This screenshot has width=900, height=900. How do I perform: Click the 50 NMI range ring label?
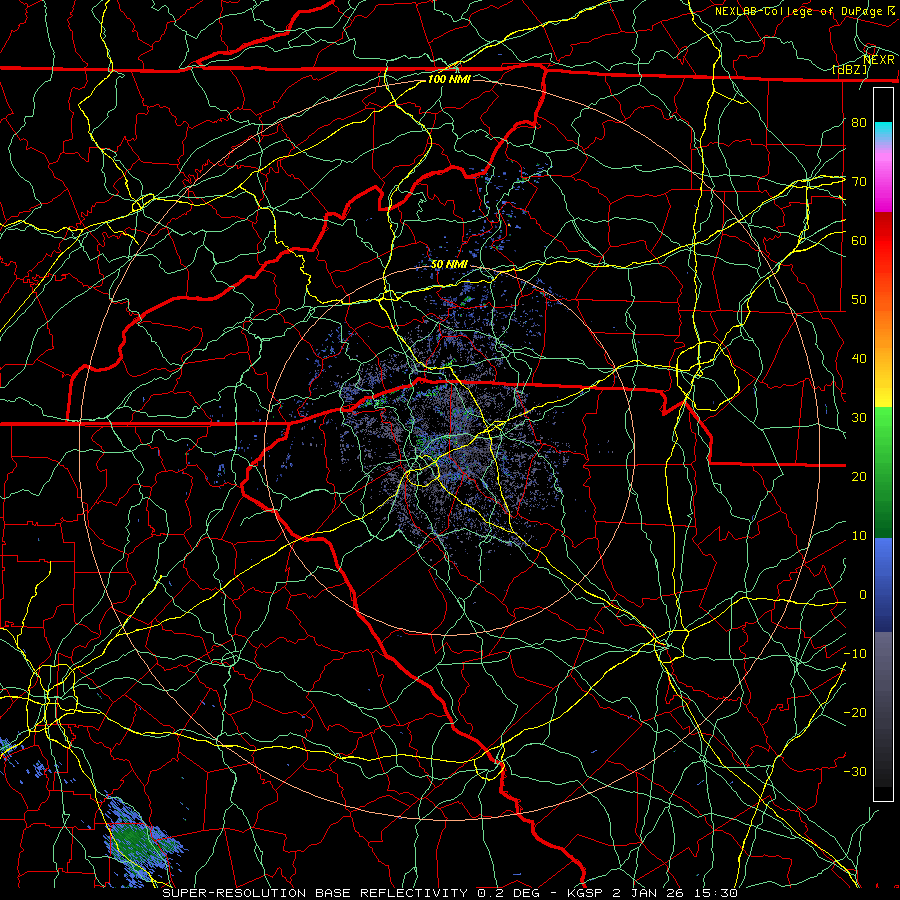449,265
